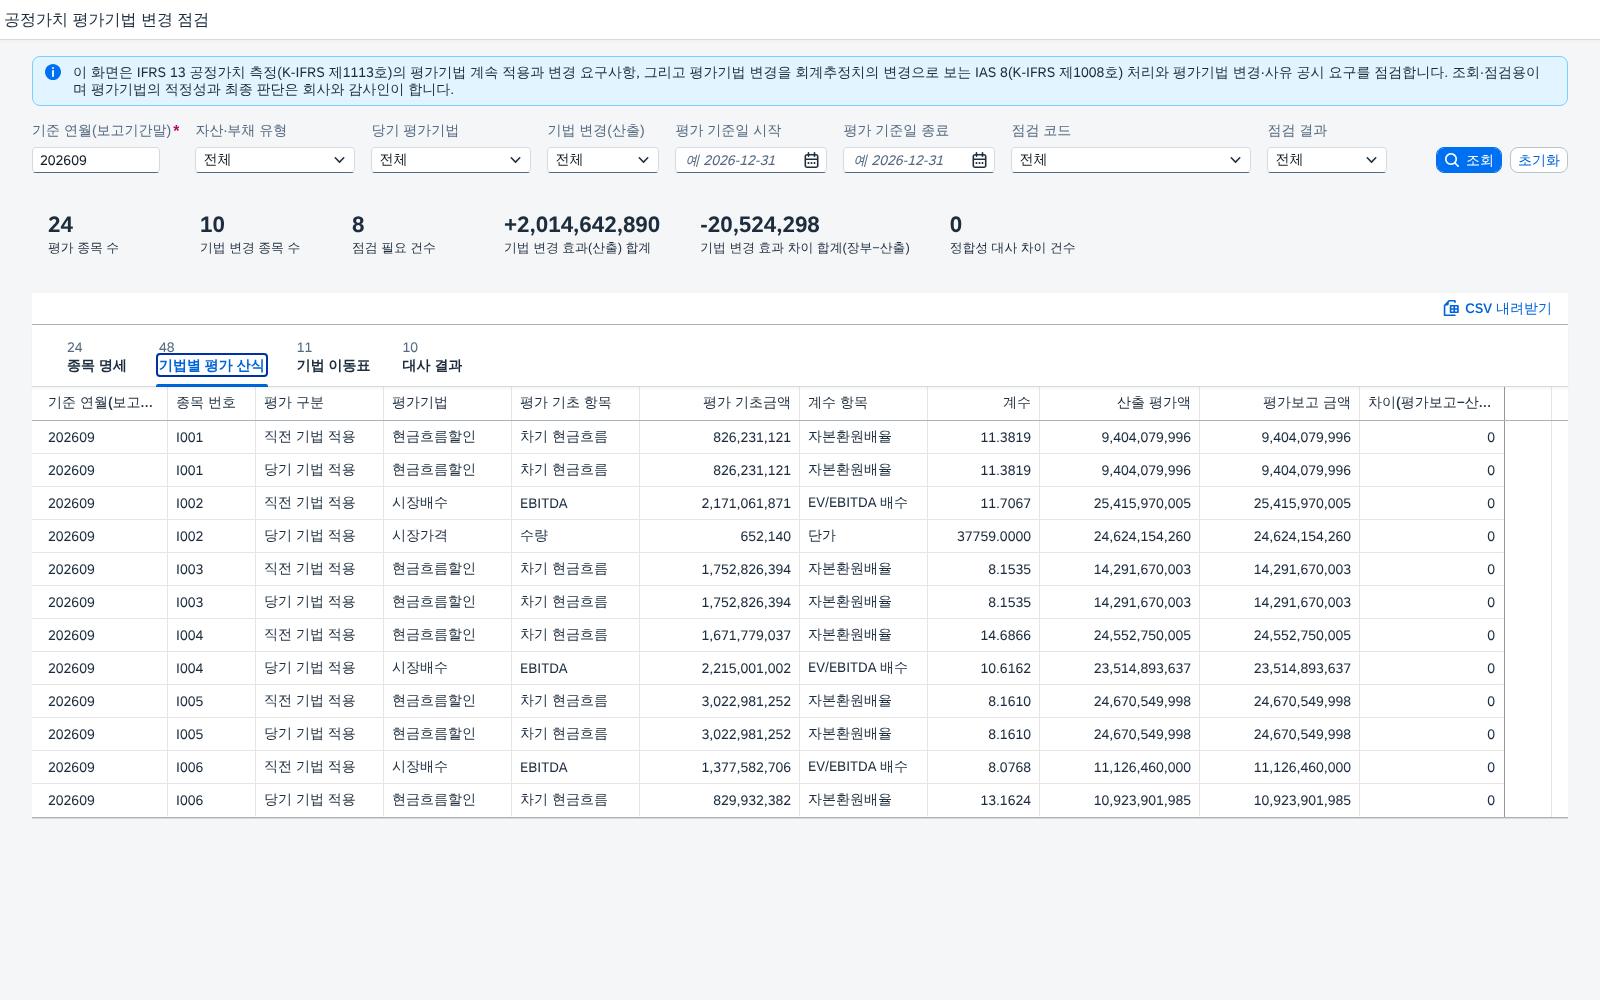Sort by the 종목 번호 column header
Viewport: 1600px width, 1000px height.
(212, 403)
